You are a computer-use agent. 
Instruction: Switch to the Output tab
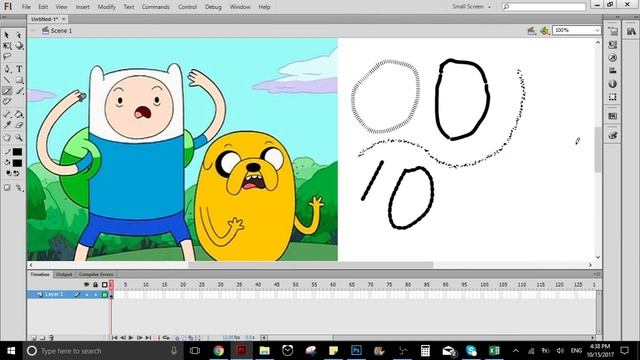64,274
